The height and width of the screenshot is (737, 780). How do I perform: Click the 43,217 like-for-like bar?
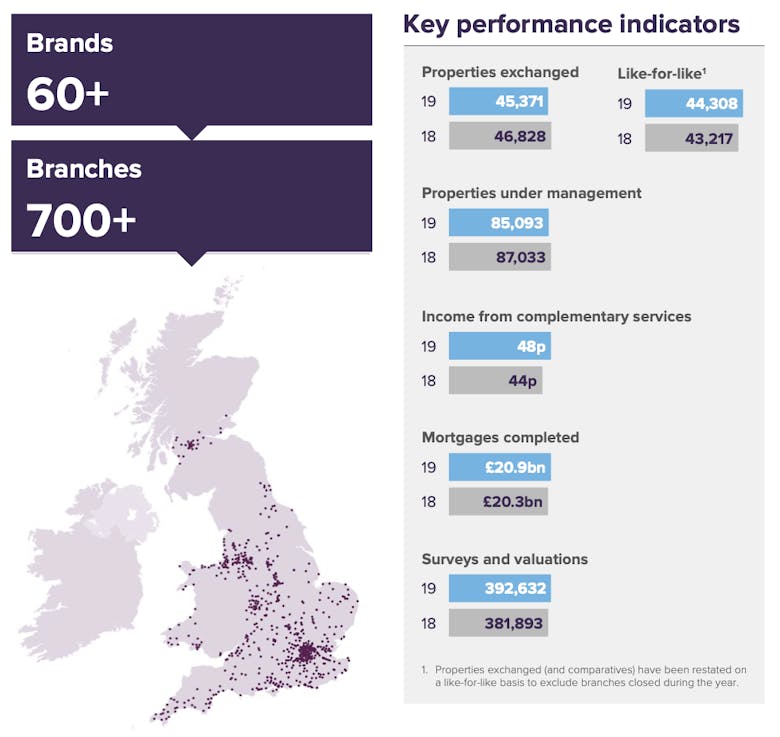tap(691, 138)
